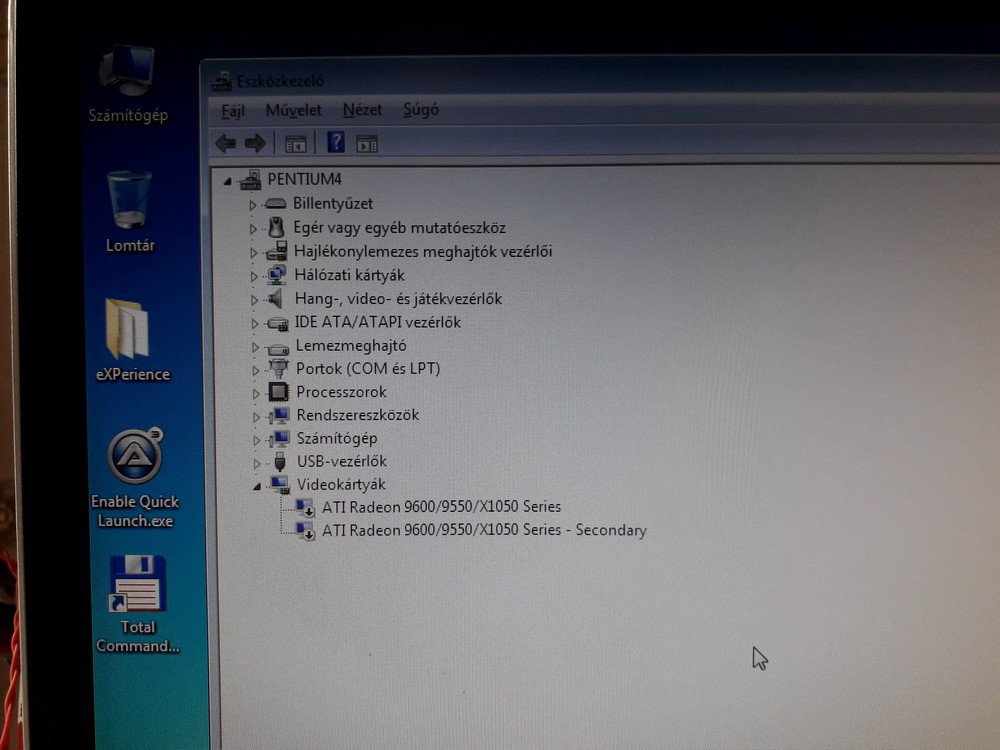Image resolution: width=1000 pixels, height=750 pixels.
Task: Toggle the action pane toolbar icon
Action: pyautogui.click(x=367, y=144)
